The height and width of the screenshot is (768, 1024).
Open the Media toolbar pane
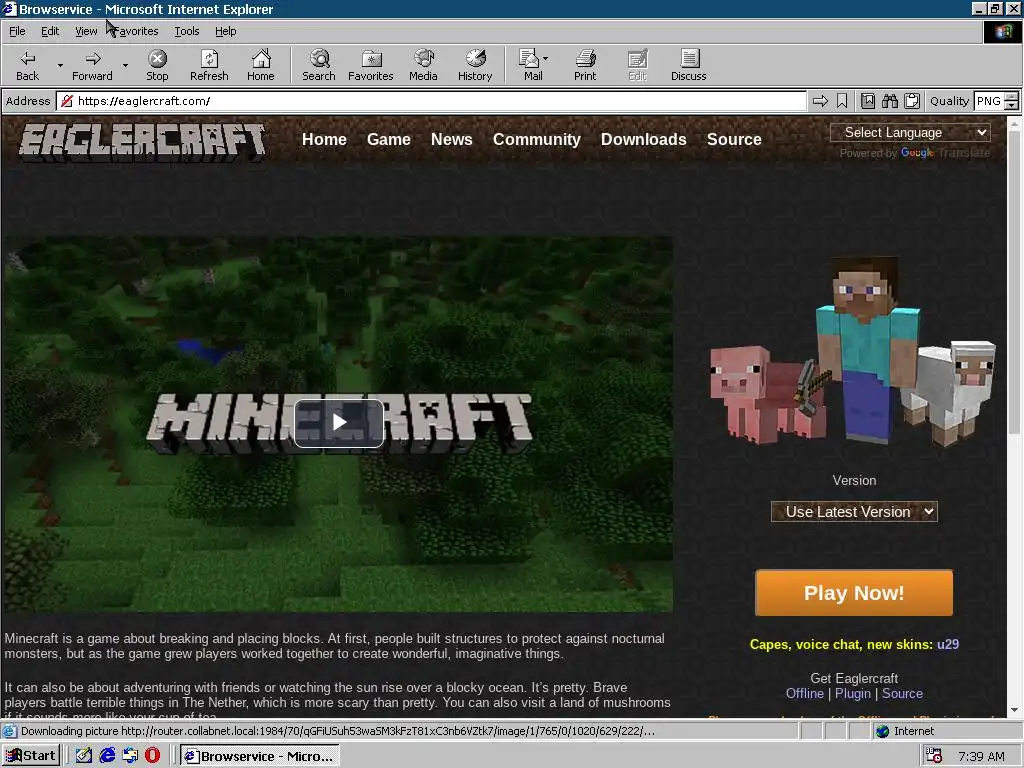pyautogui.click(x=423, y=65)
